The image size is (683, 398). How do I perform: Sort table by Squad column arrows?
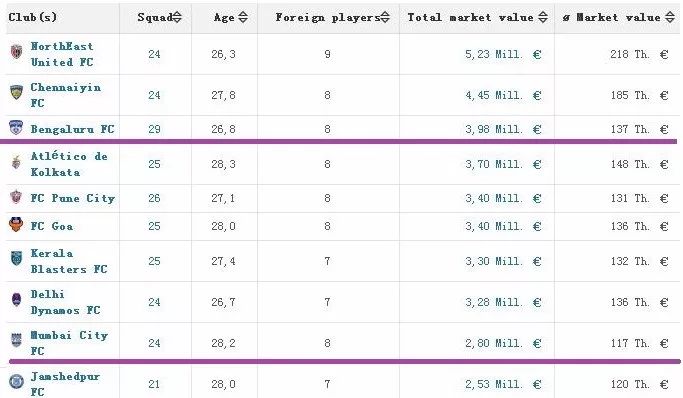coord(177,17)
